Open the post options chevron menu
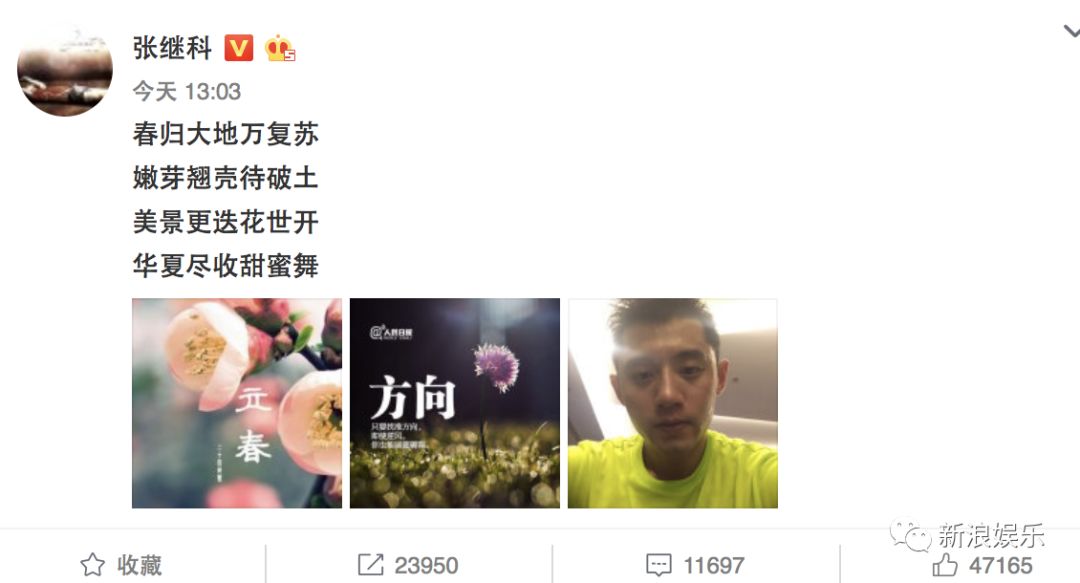Screen dimensions: 1080x583 tap(1071, 31)
